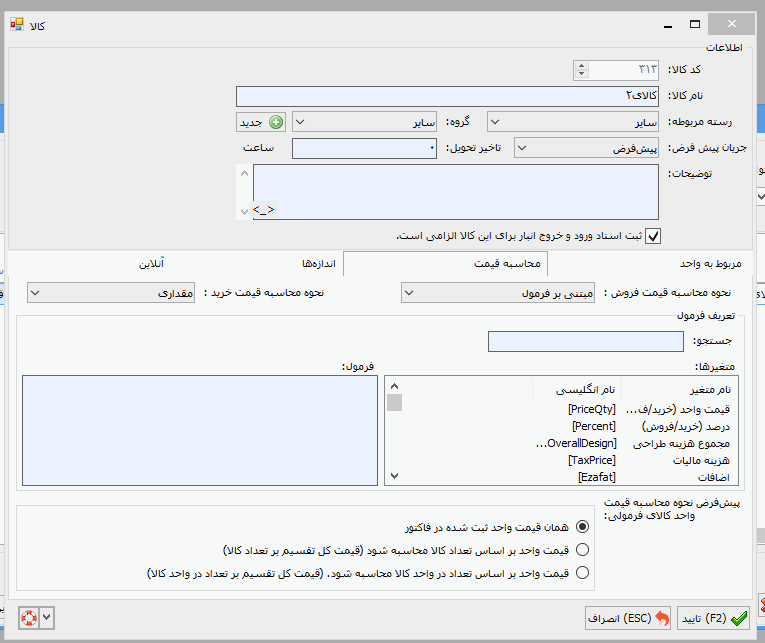This screenshot has height=643, width=765.
Task: Toggle the ثبت اسناد ورود و خروج انبار checkbox
Action: point(653,236)
